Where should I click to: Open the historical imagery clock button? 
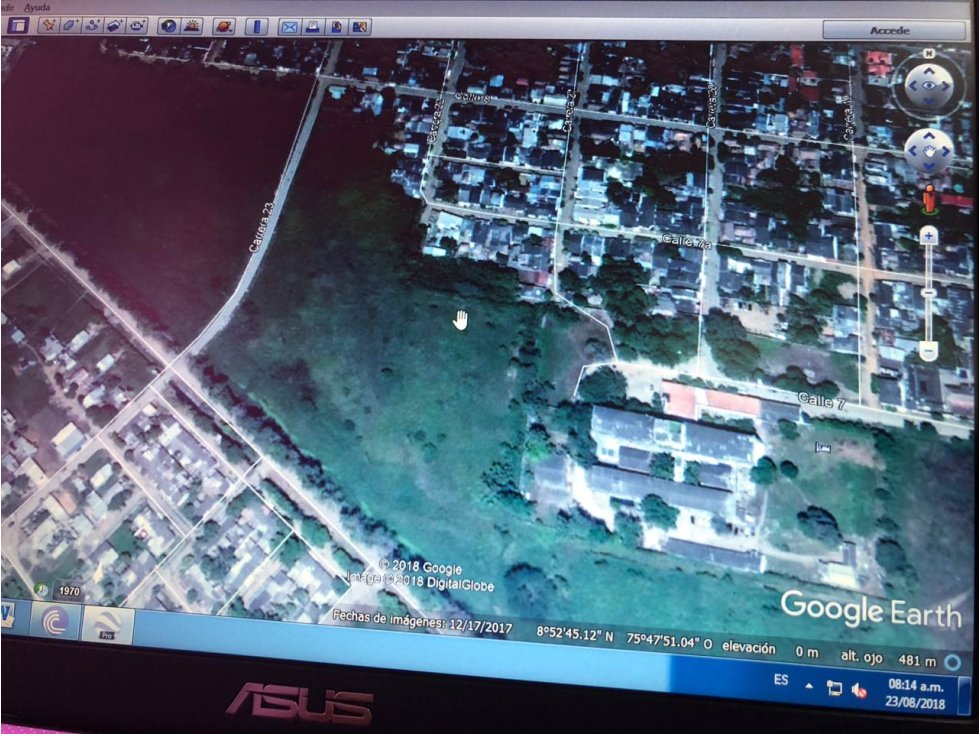click(x=169, y=26)
